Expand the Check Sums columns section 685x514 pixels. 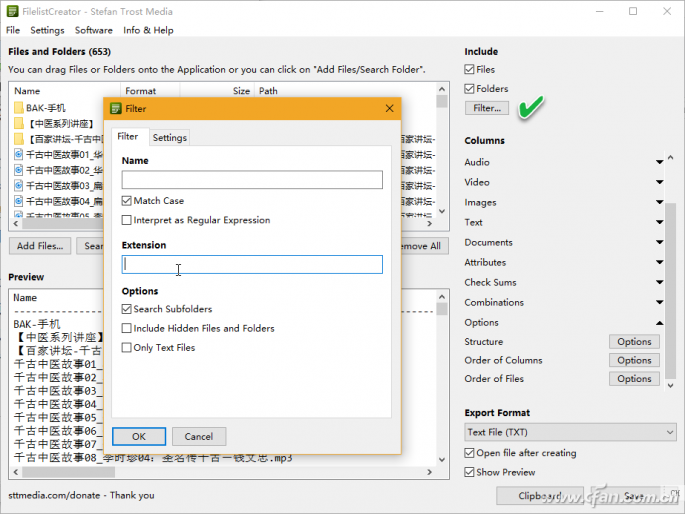coord(660,283)
